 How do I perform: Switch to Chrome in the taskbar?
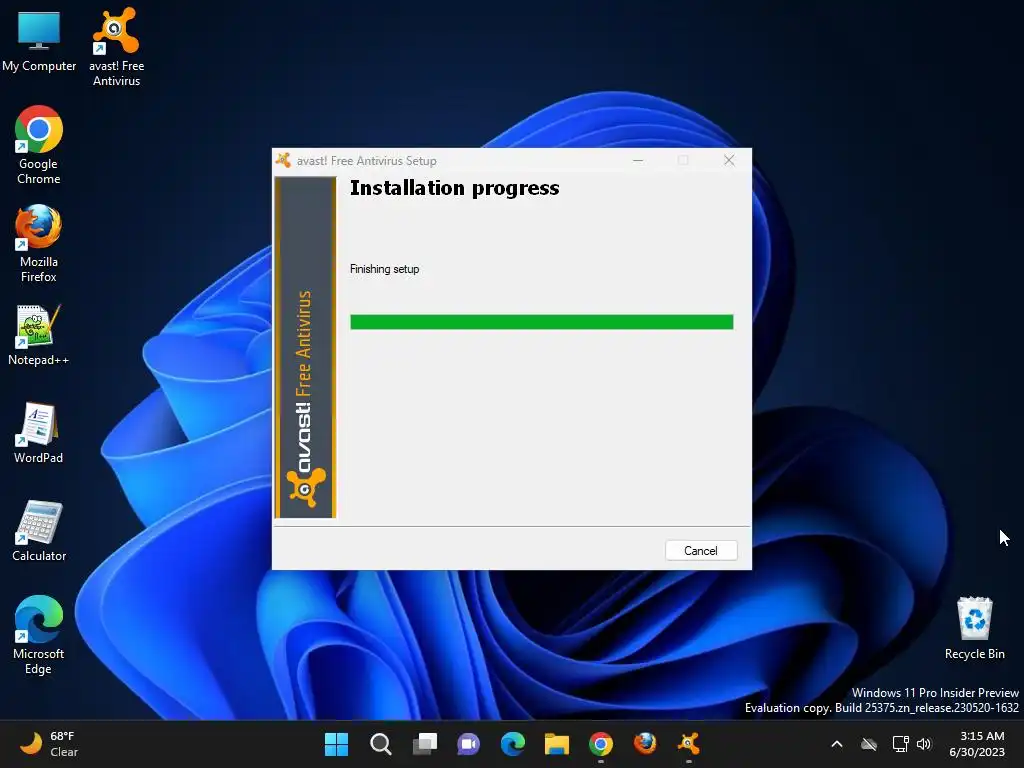coord(601,744)
